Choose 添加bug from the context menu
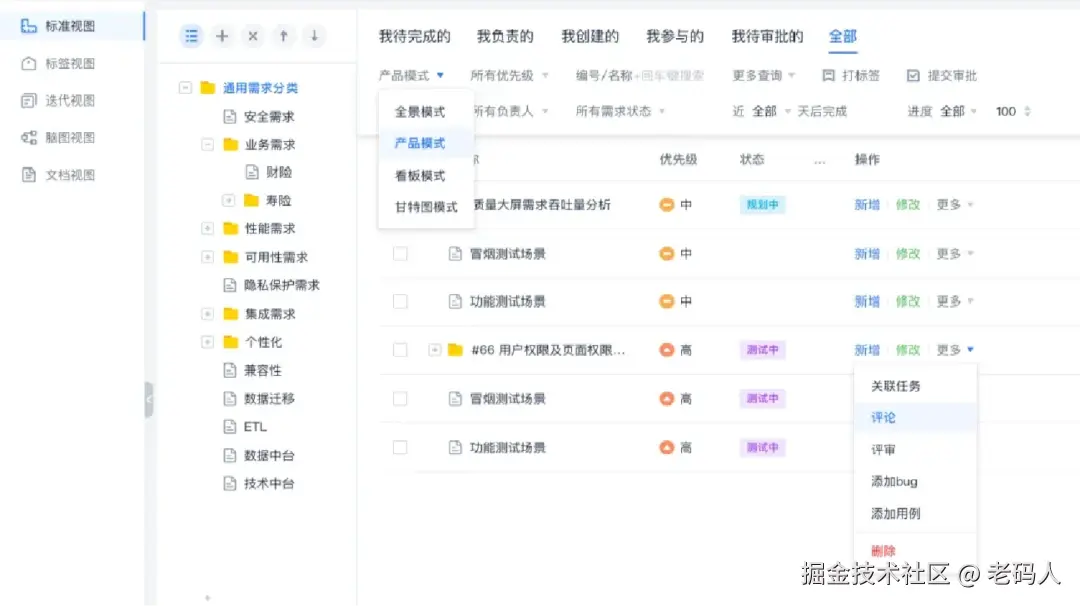The image size is (1080, 606). point(895,481)
